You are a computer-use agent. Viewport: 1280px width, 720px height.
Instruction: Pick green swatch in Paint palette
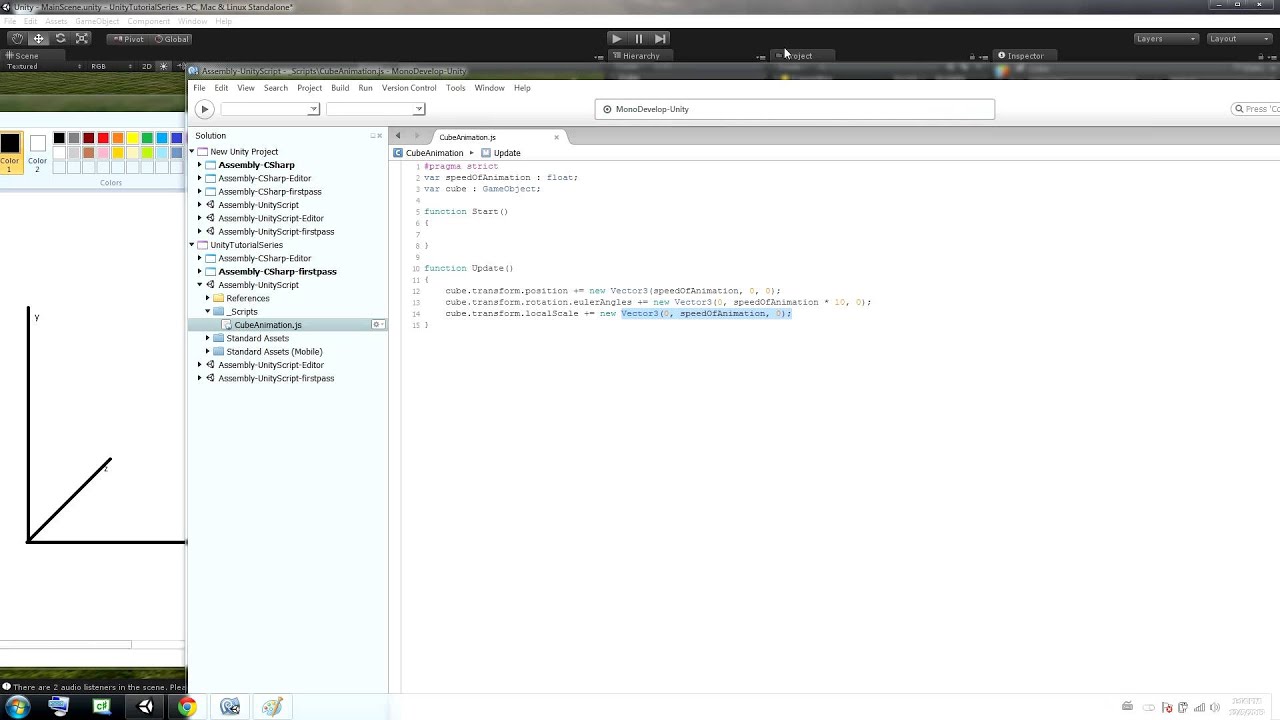[x=147, y=138]
